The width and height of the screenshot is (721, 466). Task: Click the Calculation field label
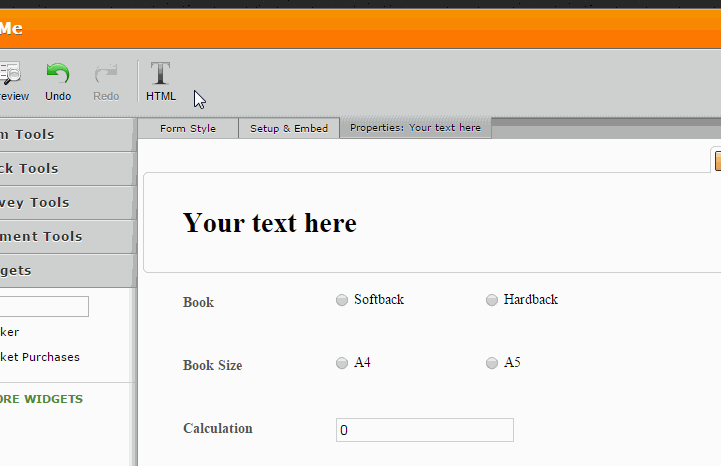pyautogui.click(x=218, y=428)
